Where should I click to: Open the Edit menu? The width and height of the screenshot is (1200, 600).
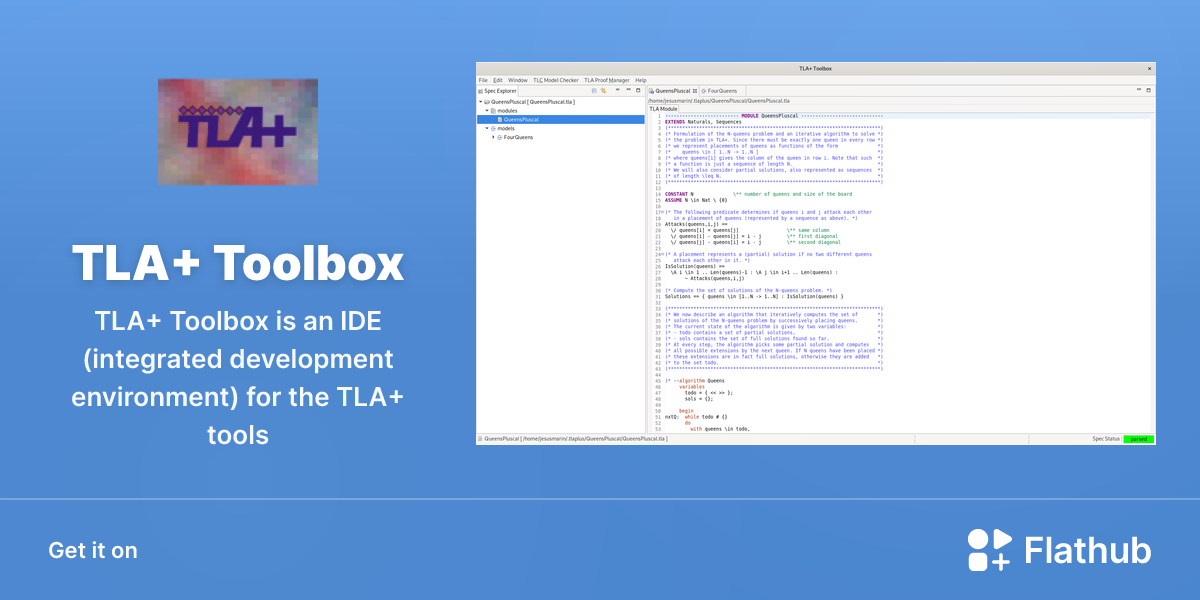[x=498, y=80]
